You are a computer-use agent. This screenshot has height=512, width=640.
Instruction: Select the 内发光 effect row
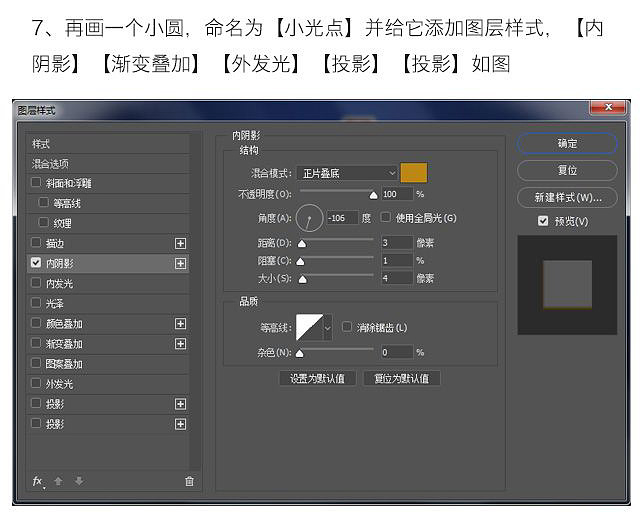click(108, 283)
